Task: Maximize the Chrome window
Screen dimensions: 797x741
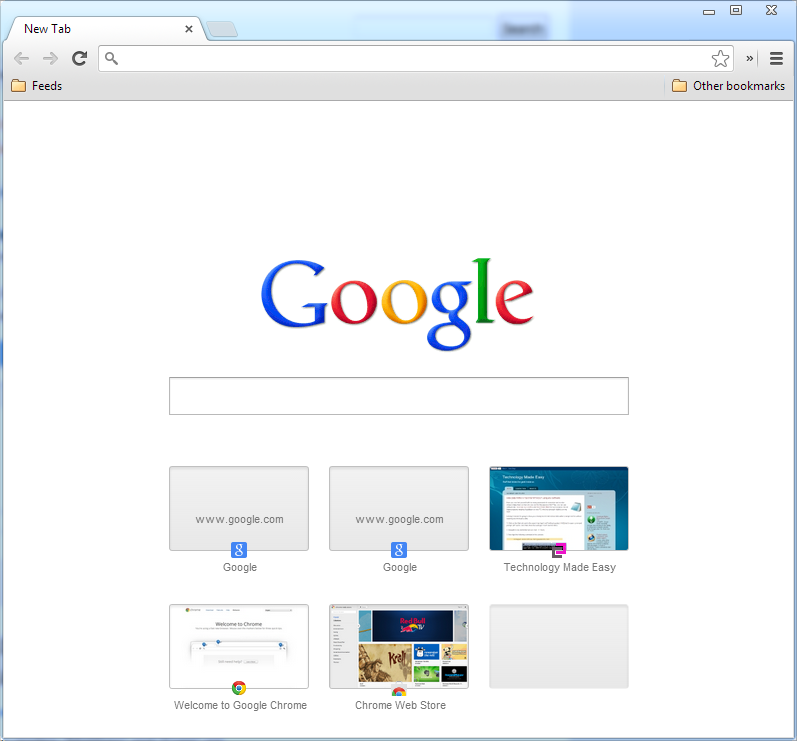Action: 735,10
